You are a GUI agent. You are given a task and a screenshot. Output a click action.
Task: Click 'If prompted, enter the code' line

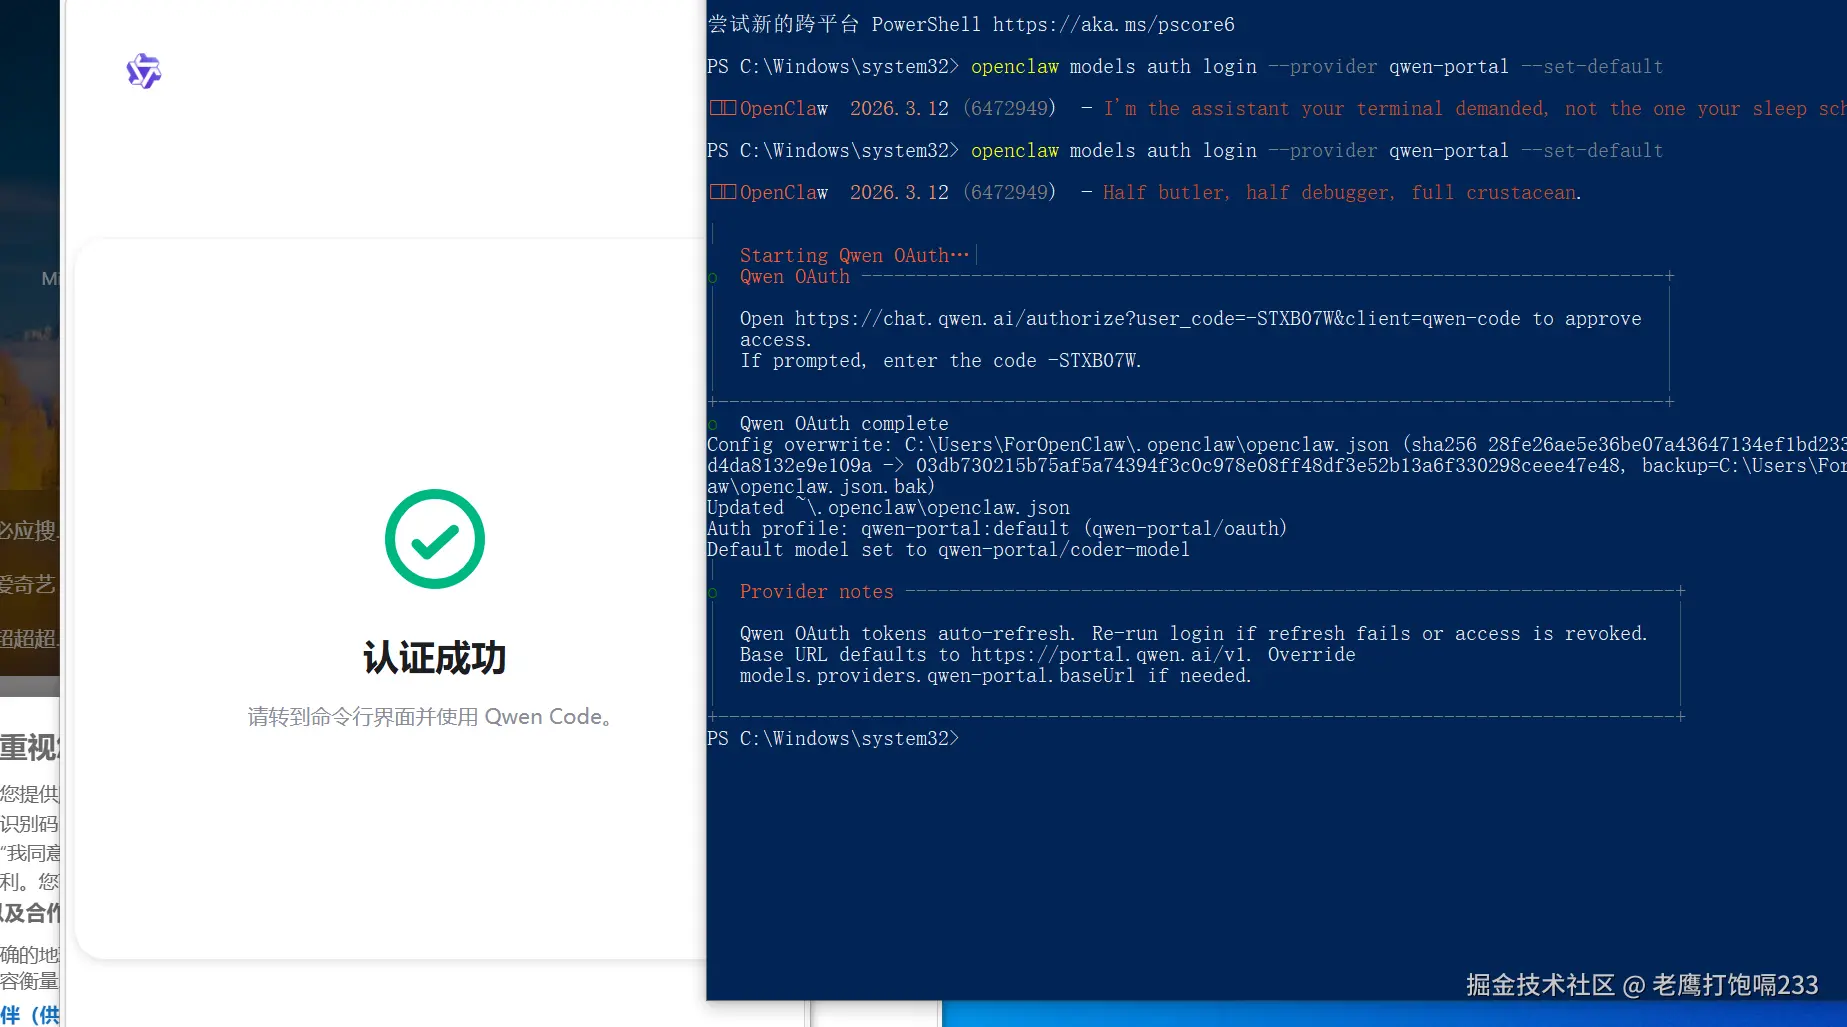tap(940, 360)
